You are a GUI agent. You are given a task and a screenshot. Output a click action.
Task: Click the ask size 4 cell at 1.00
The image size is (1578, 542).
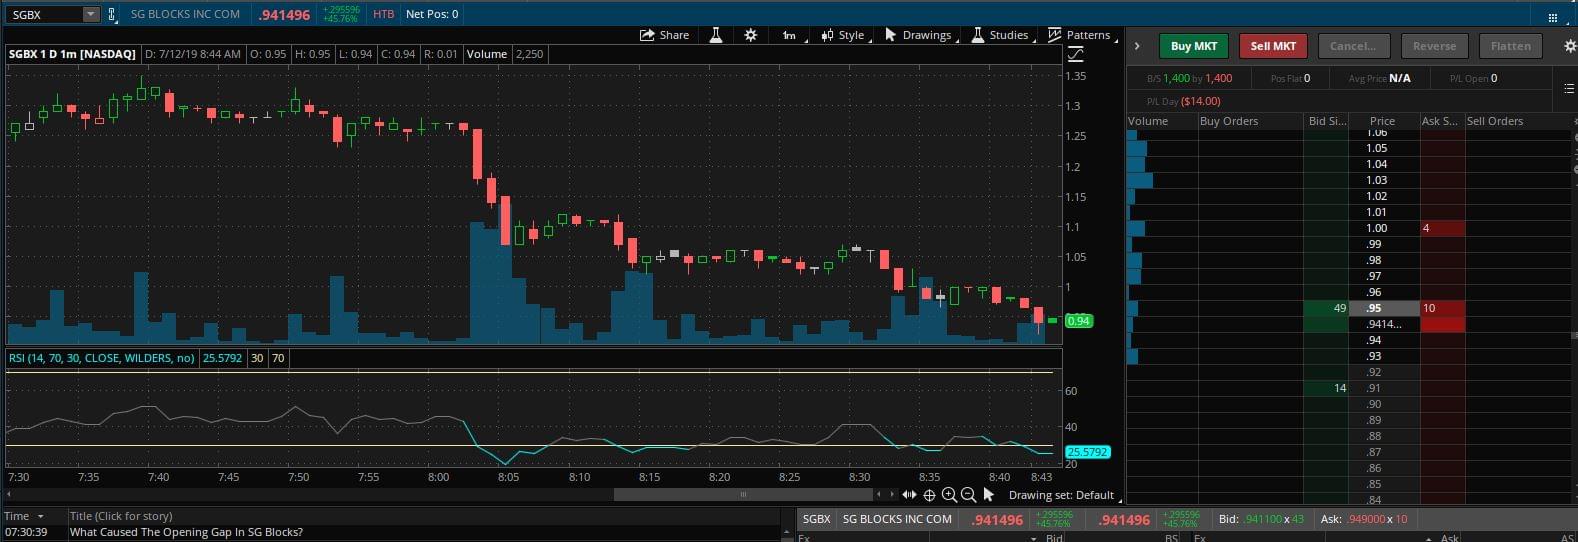pos(1442,228)
